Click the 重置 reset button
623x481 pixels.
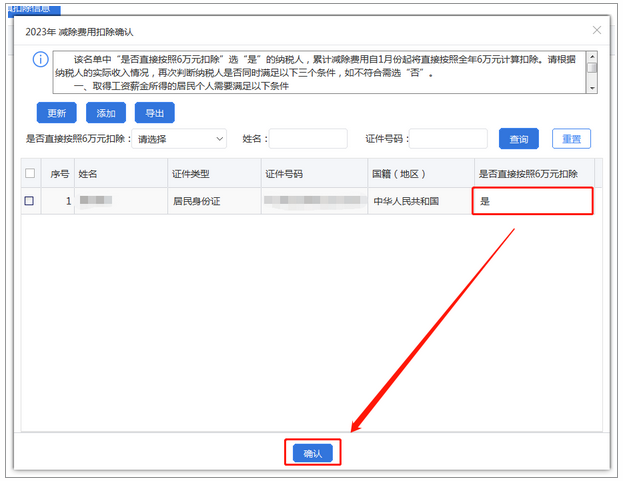click(571, 139)
